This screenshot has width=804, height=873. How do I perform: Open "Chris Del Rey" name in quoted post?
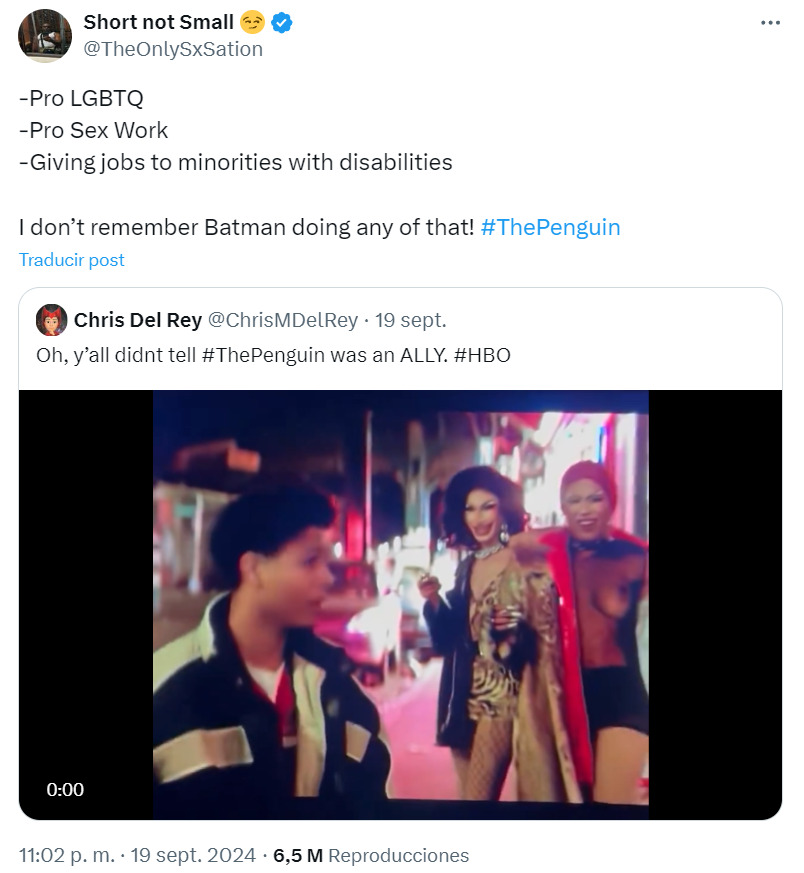coord(138,320)
